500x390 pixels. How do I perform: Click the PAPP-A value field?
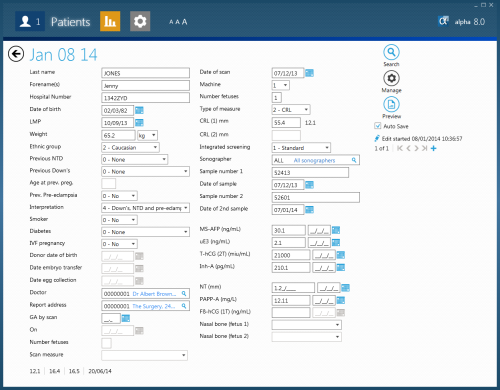tap(291, 300)
